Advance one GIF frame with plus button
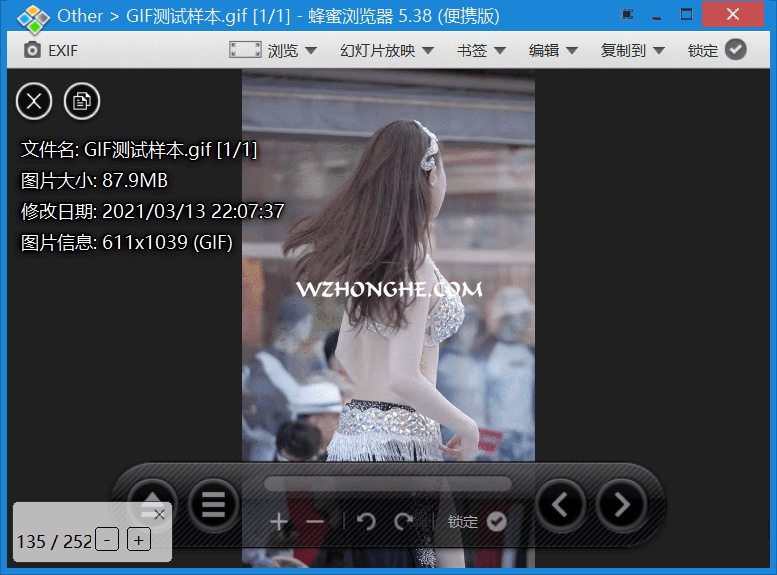This screenshot has height=575, width=777. [x=139, y=540]
